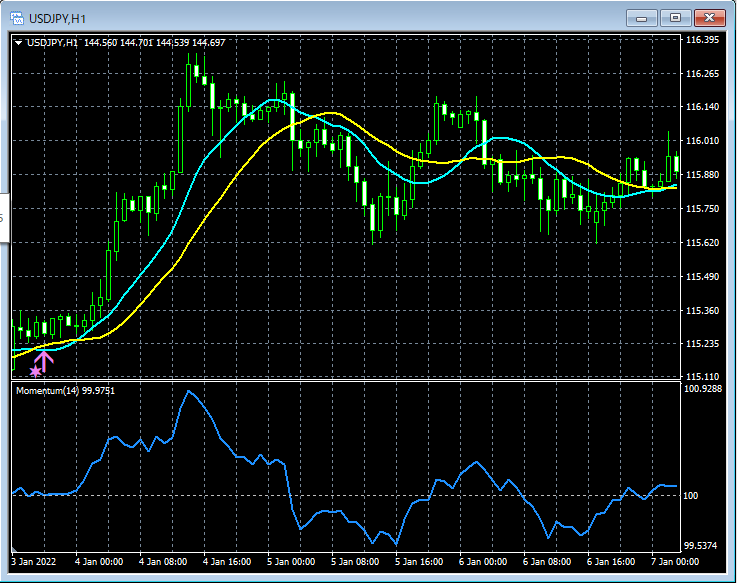Click the 4 Jan 08:00 time label

[163, 562]
